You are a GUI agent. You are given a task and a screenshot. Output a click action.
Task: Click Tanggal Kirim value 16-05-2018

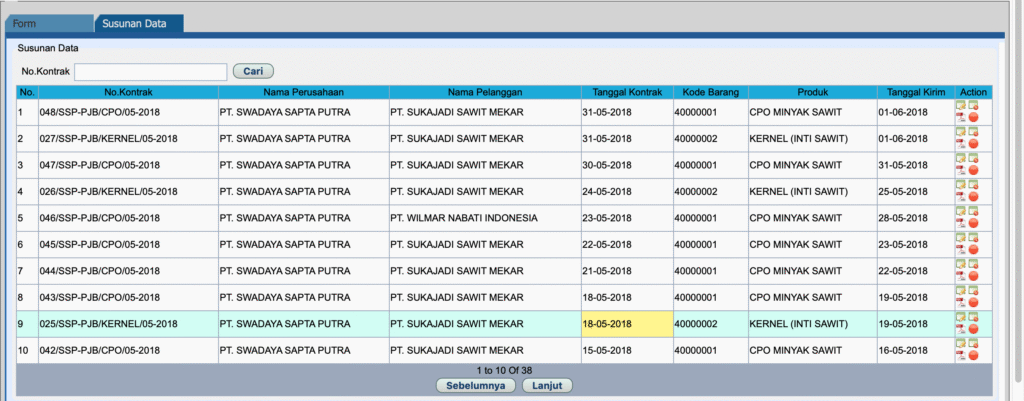pos(903,350)
